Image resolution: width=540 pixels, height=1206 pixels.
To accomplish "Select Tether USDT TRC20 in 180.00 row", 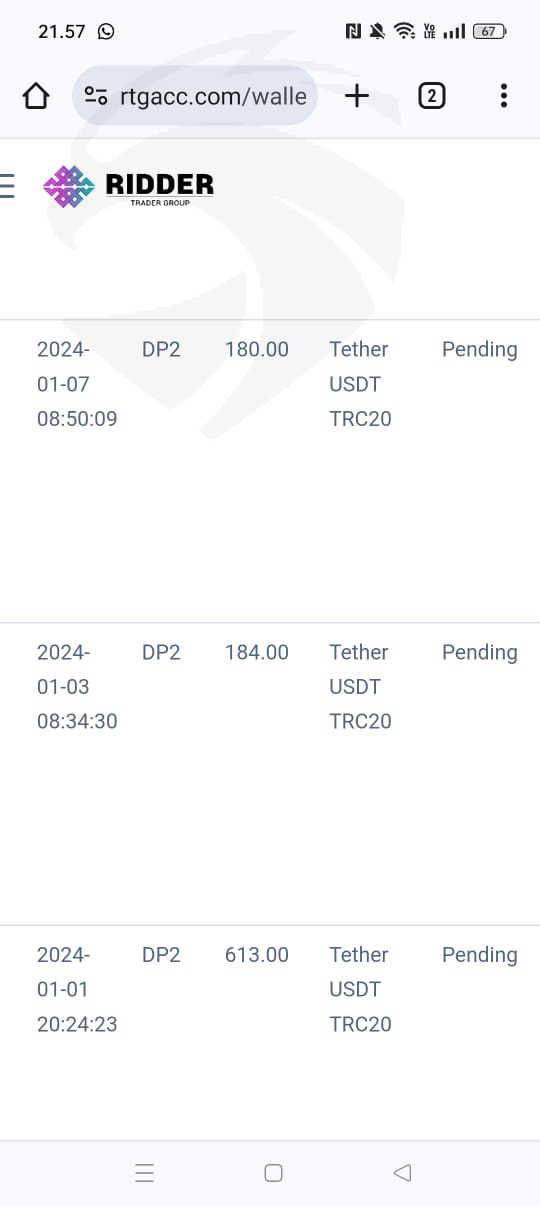I will coord(360,384).
